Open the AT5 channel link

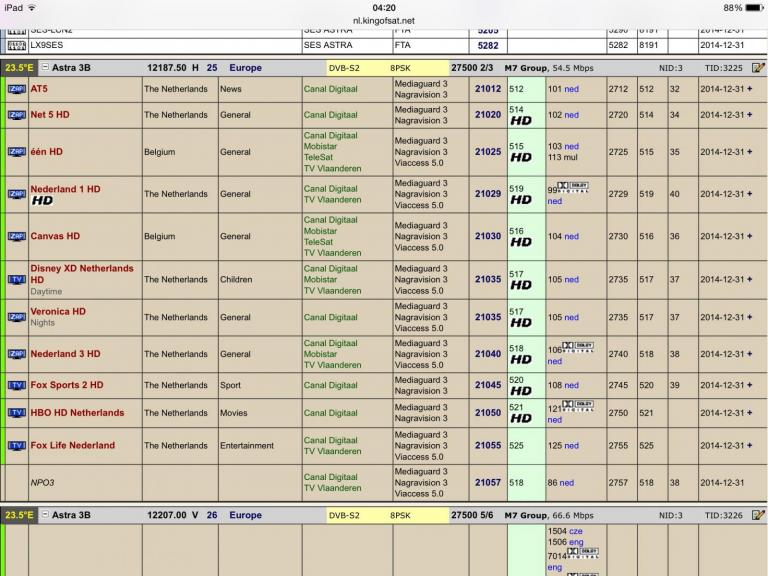click(x=39, y=89)
